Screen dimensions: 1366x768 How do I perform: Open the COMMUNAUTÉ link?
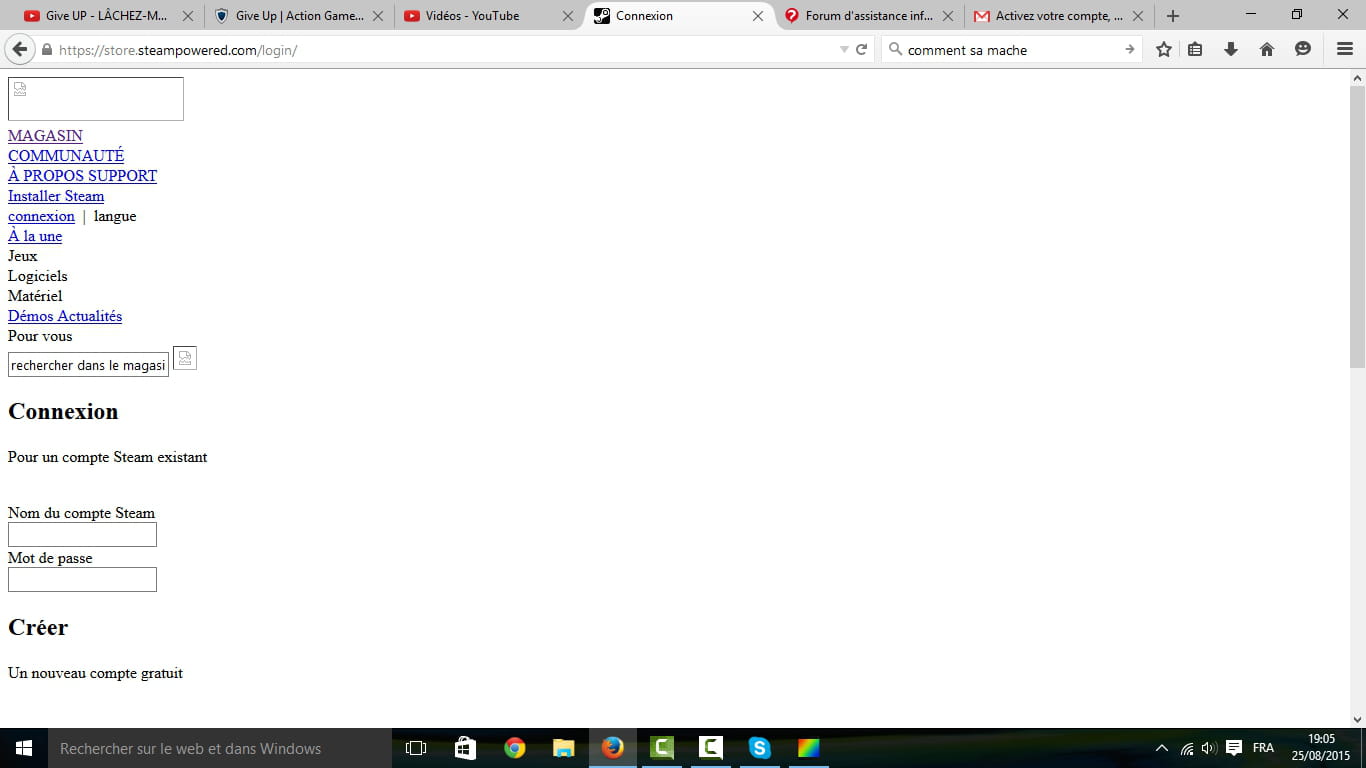coord(66,156)
